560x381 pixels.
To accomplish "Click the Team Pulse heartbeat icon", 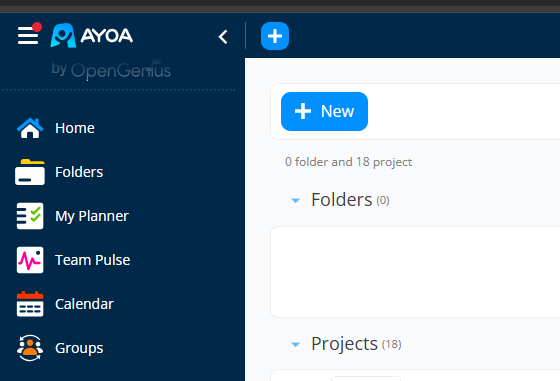I will [x=30, y=260].
